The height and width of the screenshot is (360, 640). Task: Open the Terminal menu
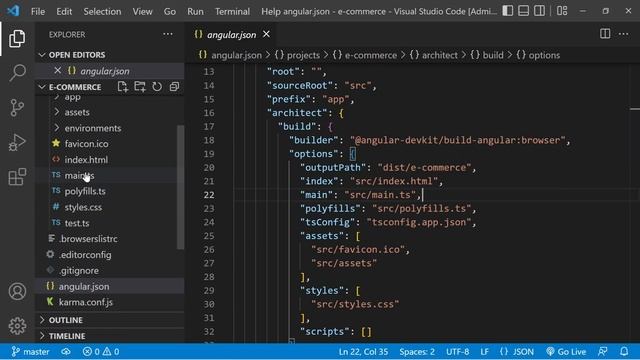point(232,11)
